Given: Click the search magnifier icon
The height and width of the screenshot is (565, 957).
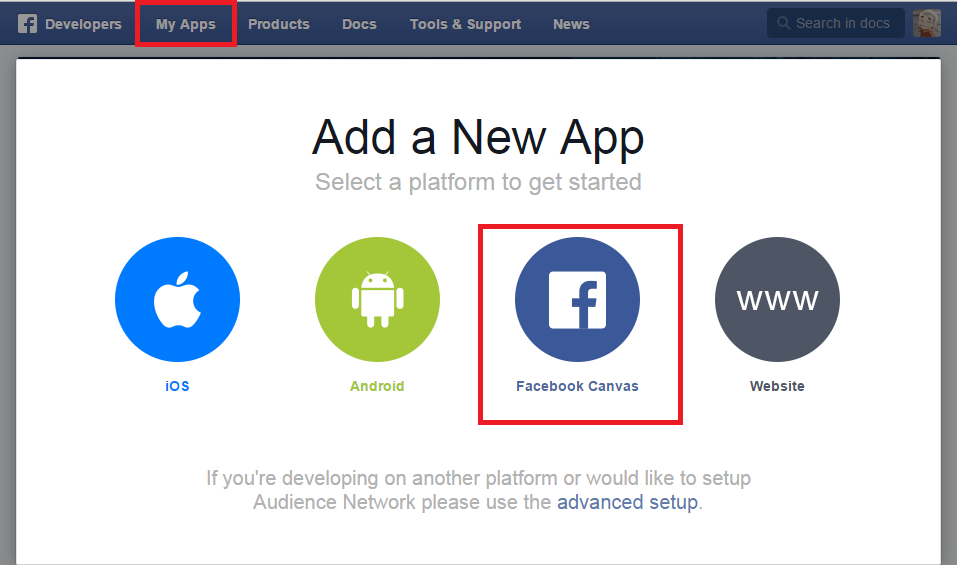Looking at the screenshot, I should [x=783, y=23].
